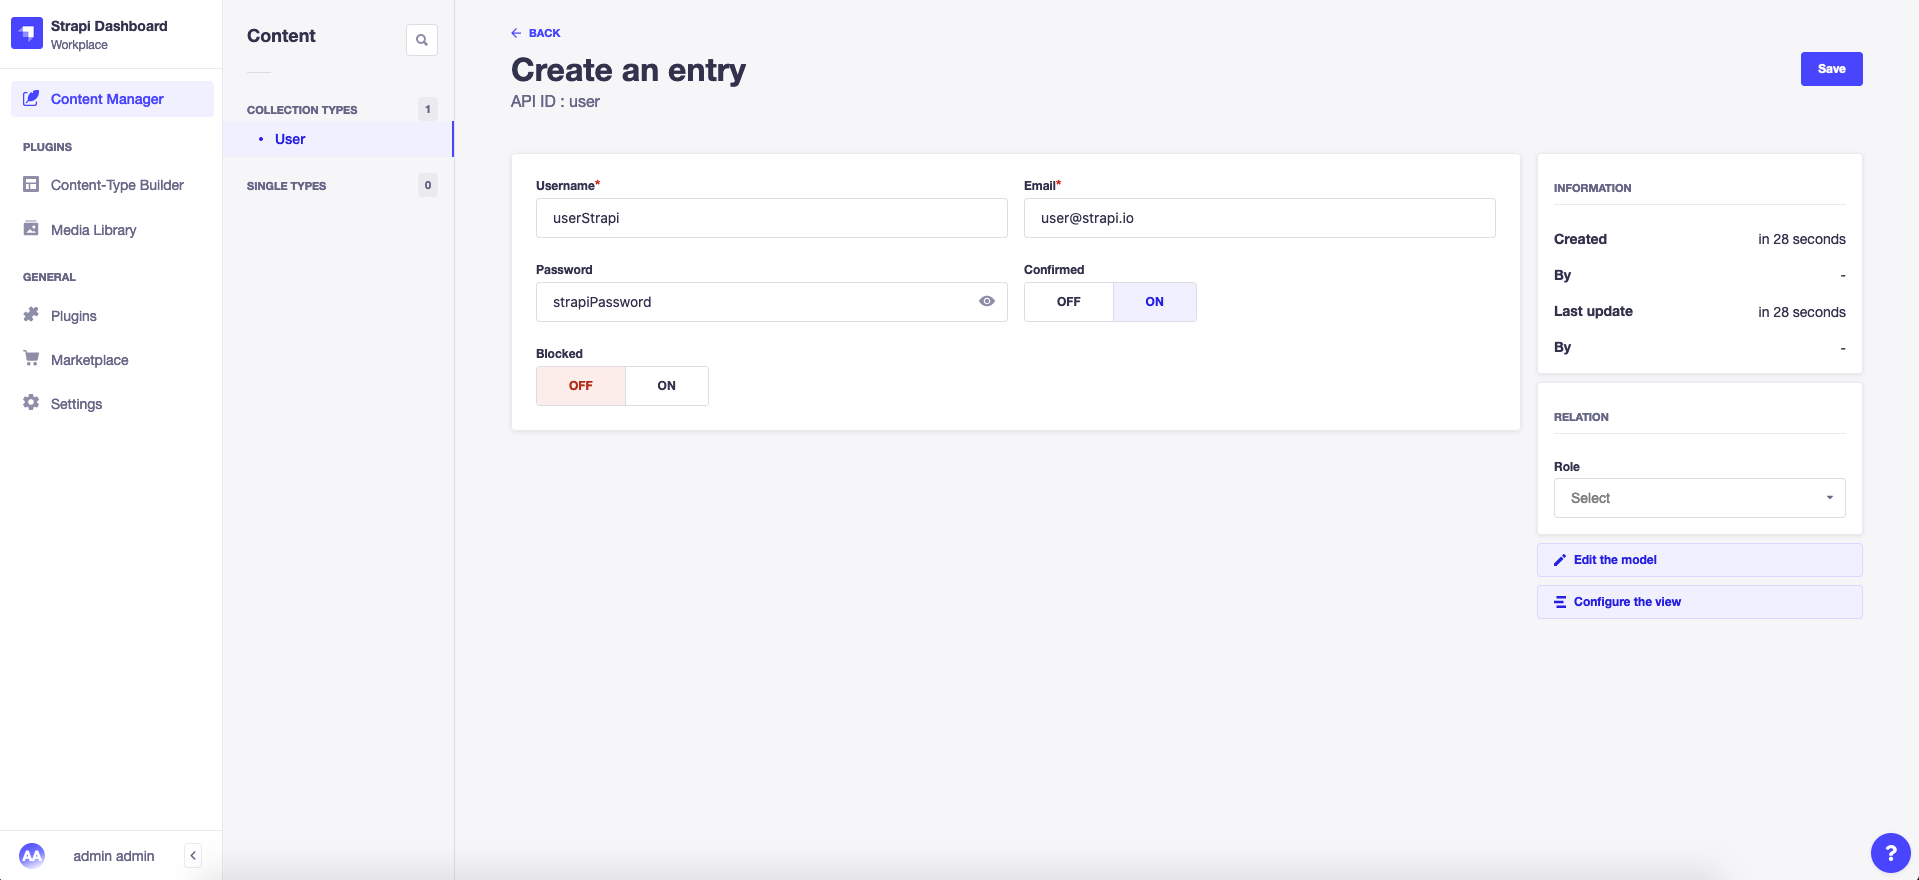Image resolution: width=1919 pixels, height=880 pixels.
Task: Click the Media Library picture icon
Action: (31, 229)
